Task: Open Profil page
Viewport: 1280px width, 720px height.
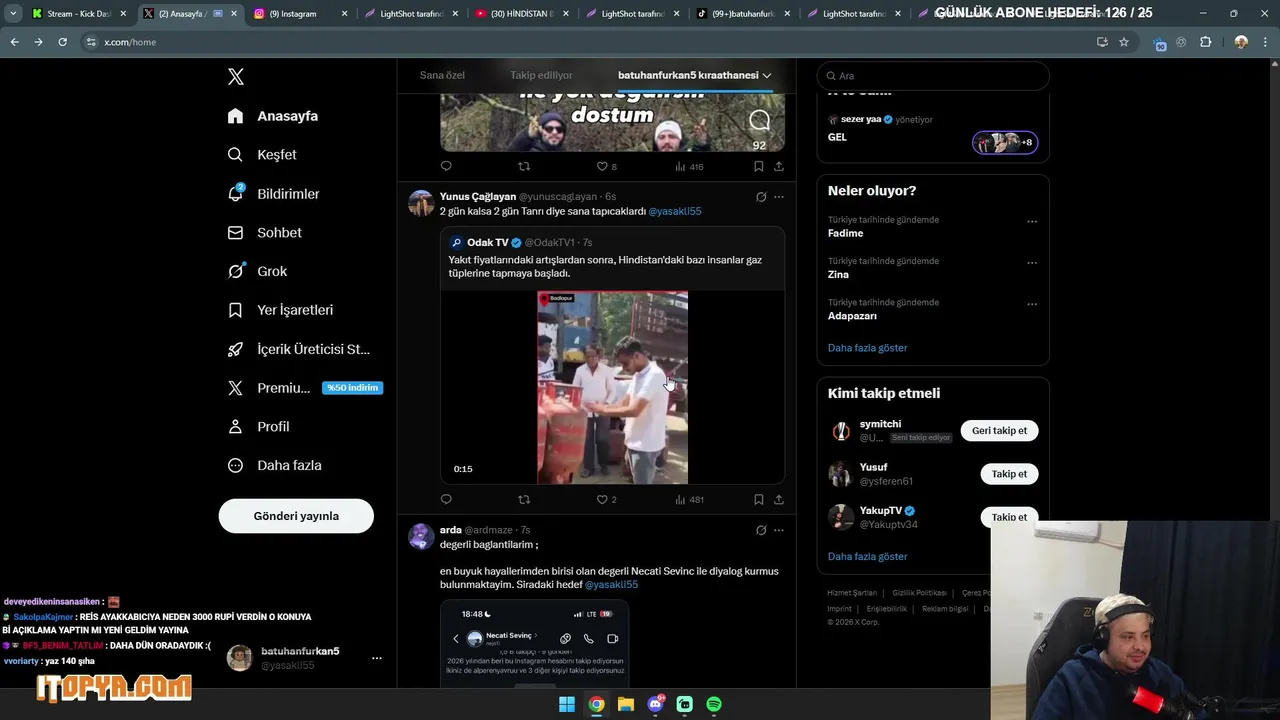Action: (258, 426)
